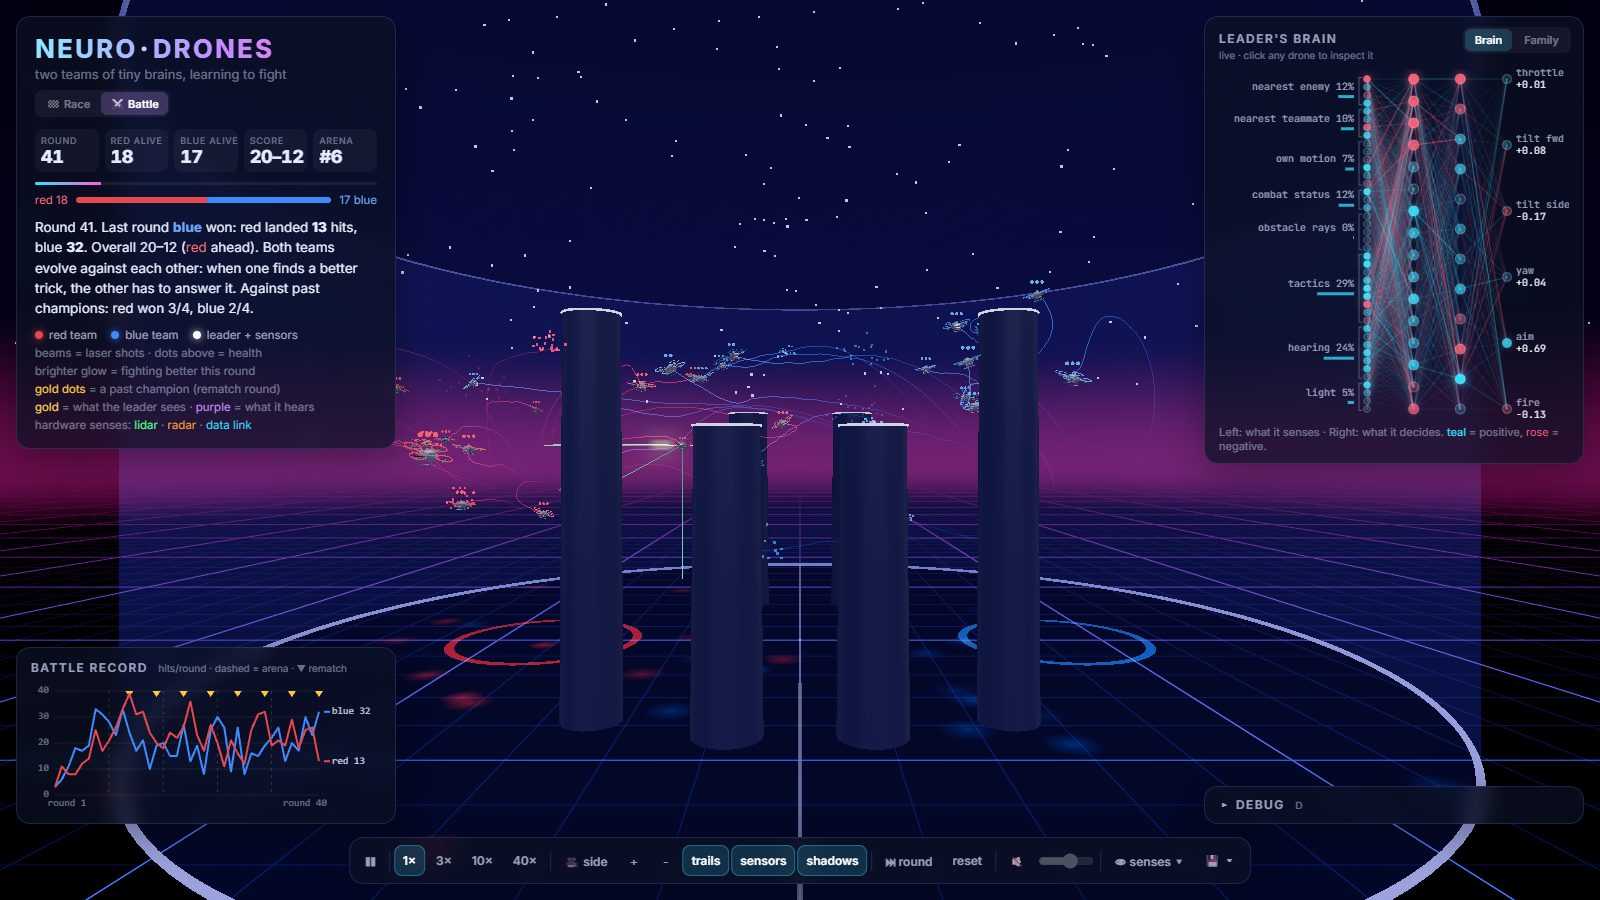Toggle trails display off
This screenshot has height=900, width=1600.
pyautogui.click(x=706, y=861)
